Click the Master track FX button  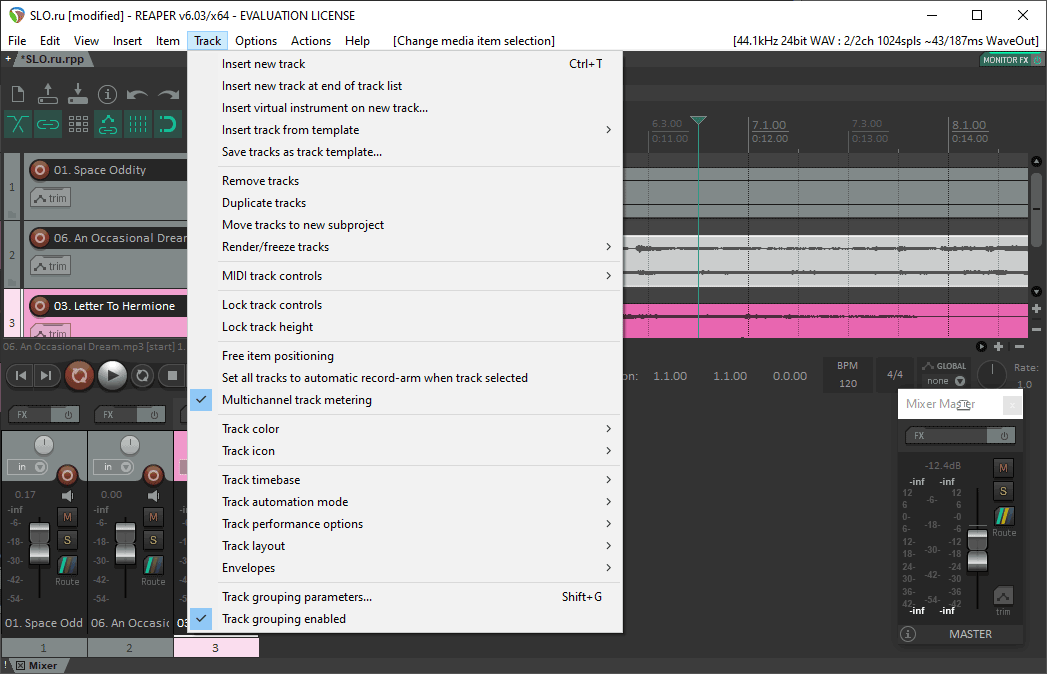[947, 436]
